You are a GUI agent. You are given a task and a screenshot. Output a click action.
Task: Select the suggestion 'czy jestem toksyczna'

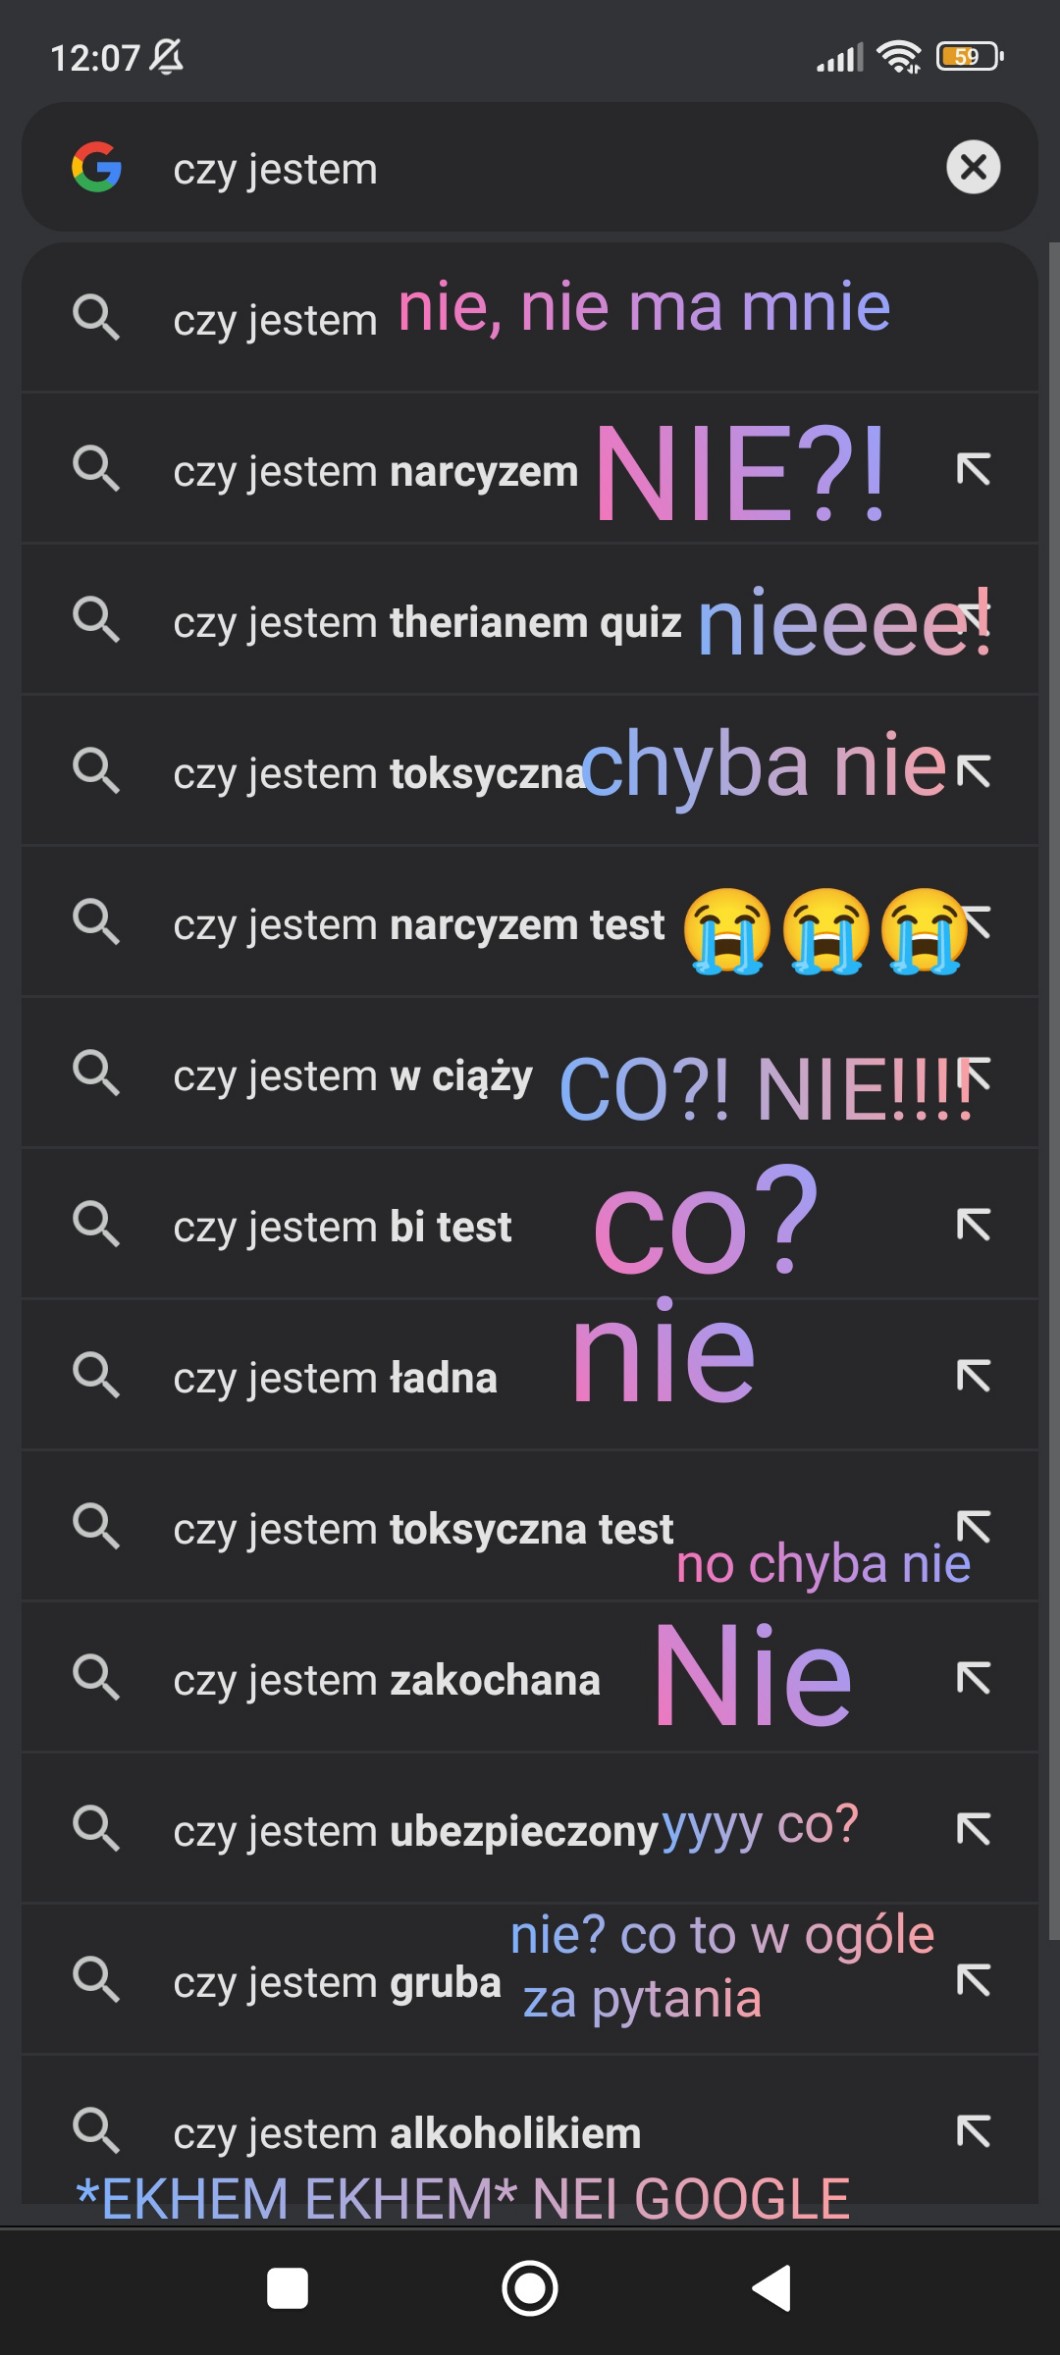coord(530,771)
